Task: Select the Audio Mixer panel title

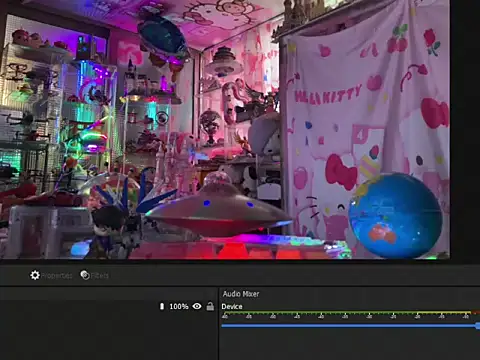Action: 241,294
